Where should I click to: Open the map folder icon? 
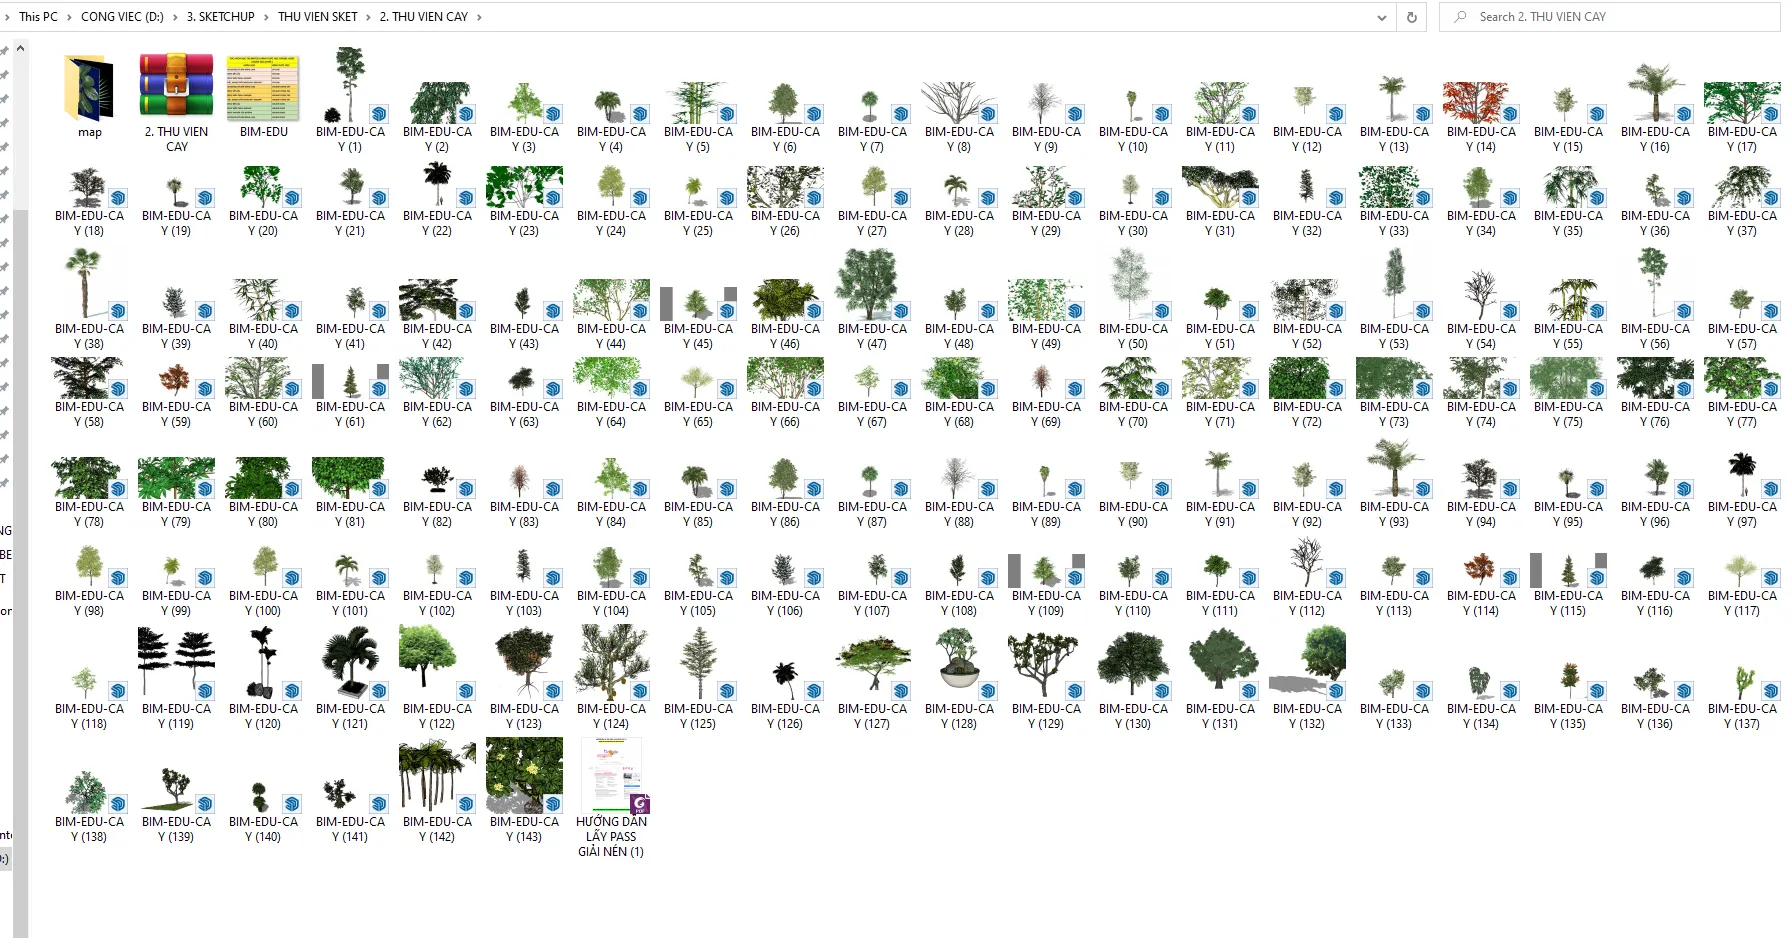pos(89,90)
